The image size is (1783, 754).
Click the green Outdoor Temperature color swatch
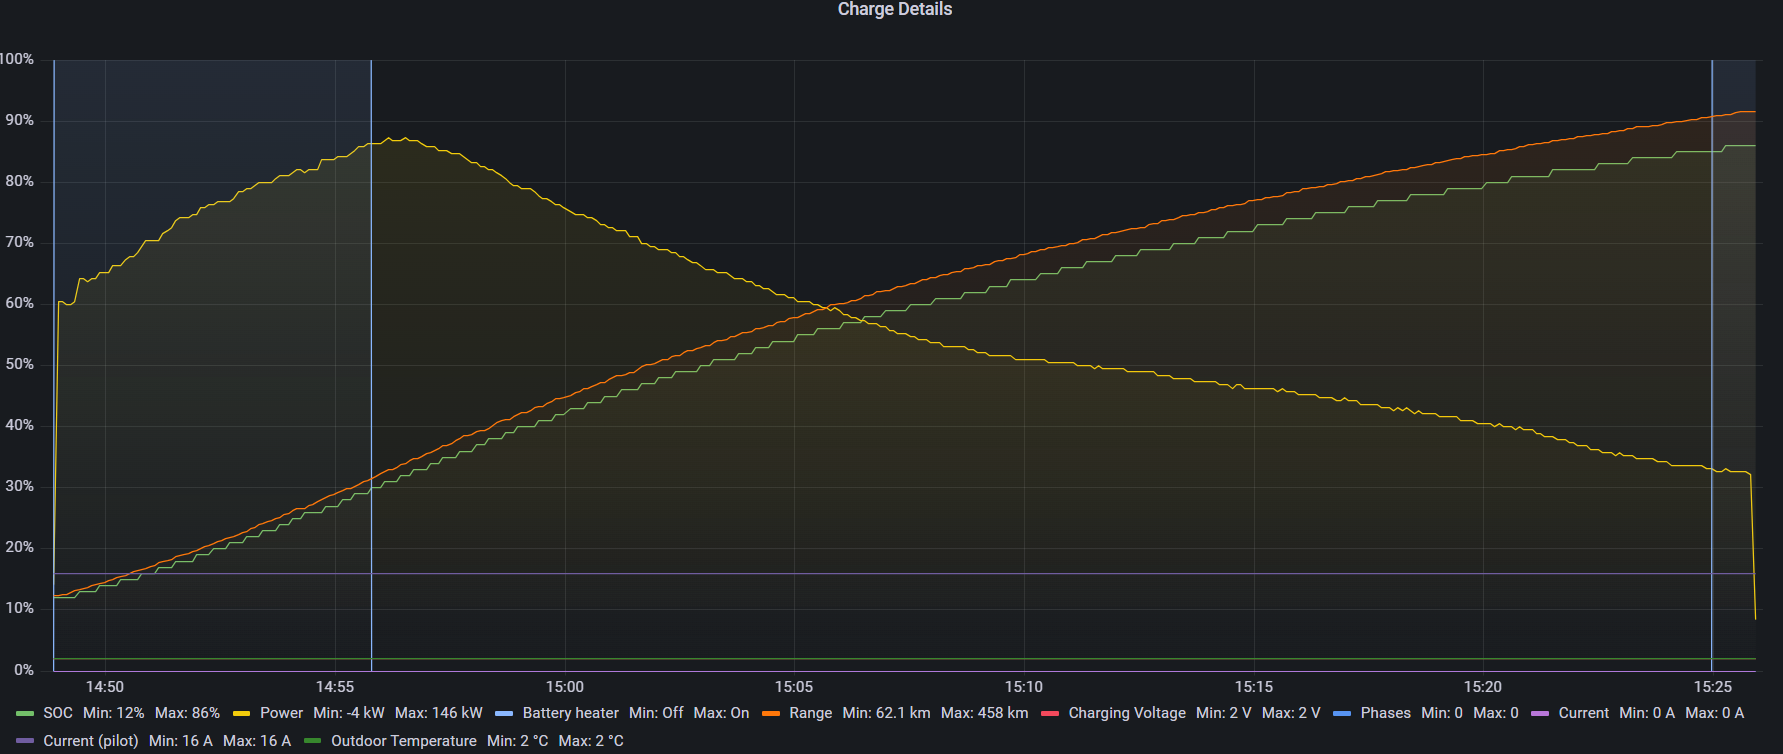[312, 742]
